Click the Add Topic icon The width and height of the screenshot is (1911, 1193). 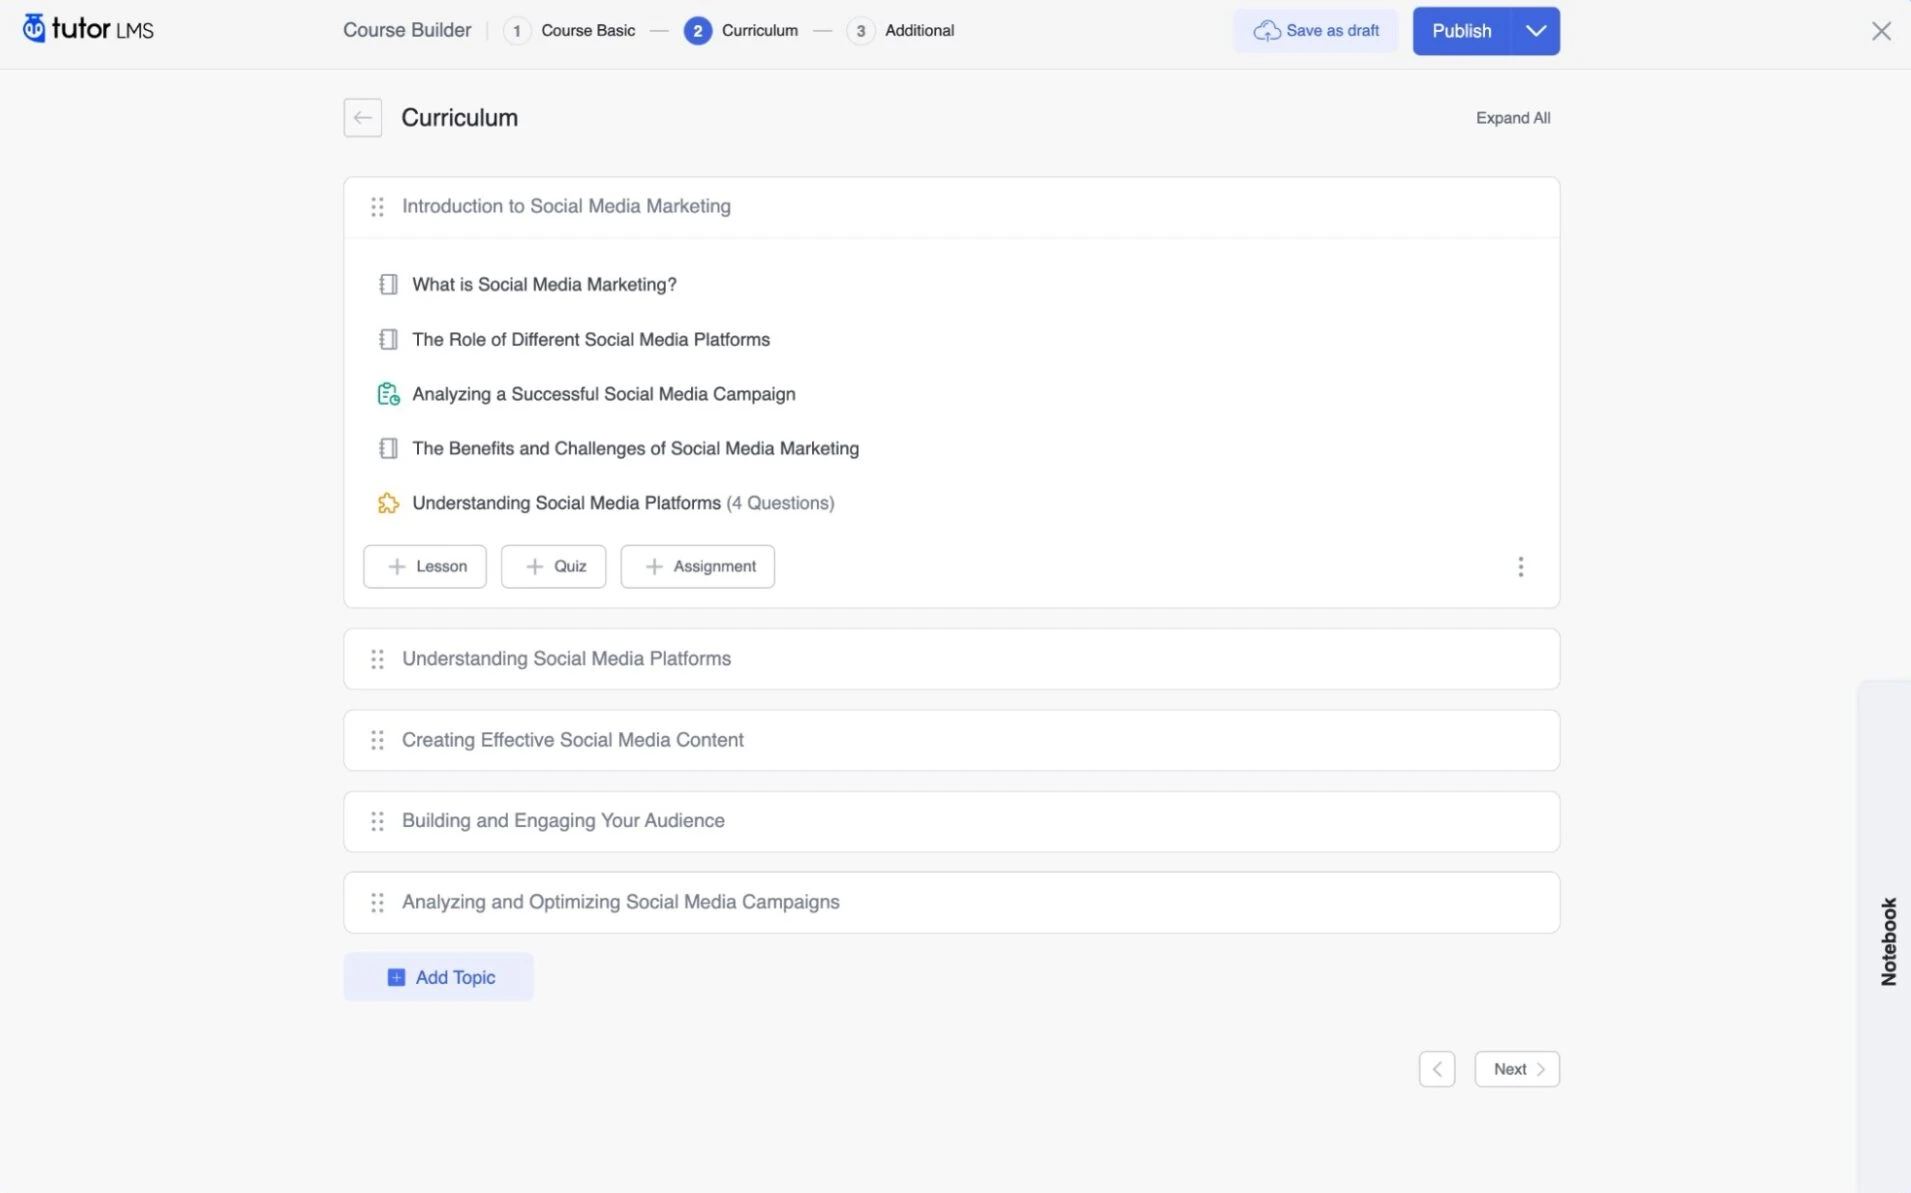396,977
